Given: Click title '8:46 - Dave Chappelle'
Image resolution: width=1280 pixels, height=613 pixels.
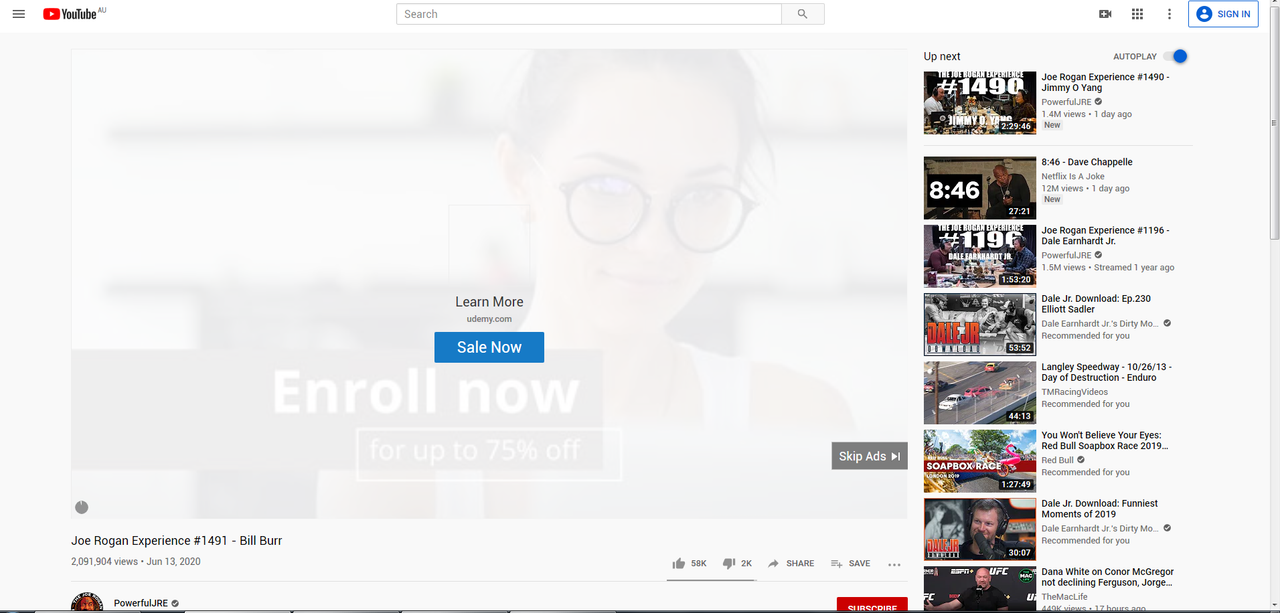Looking at the screenshot, I should click(1087, 162).
